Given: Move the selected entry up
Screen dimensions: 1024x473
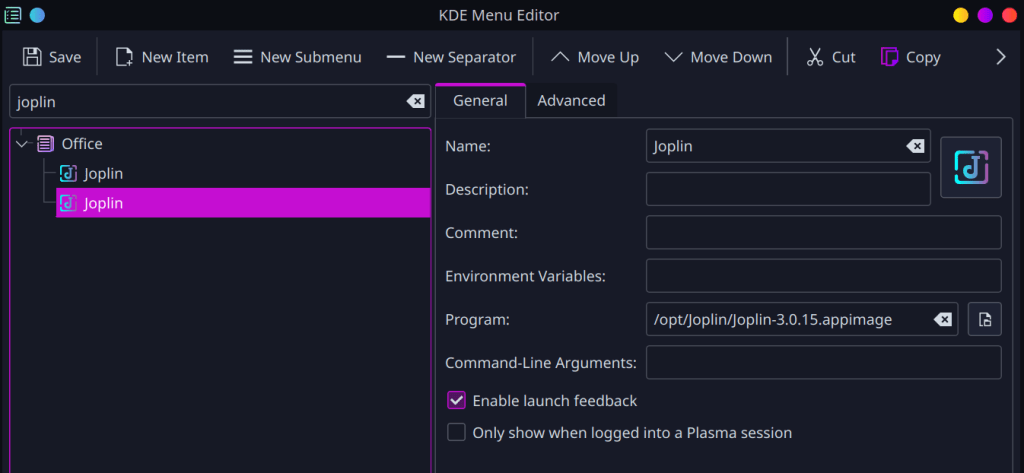Looking at the screenshot, I should [595, 57].
